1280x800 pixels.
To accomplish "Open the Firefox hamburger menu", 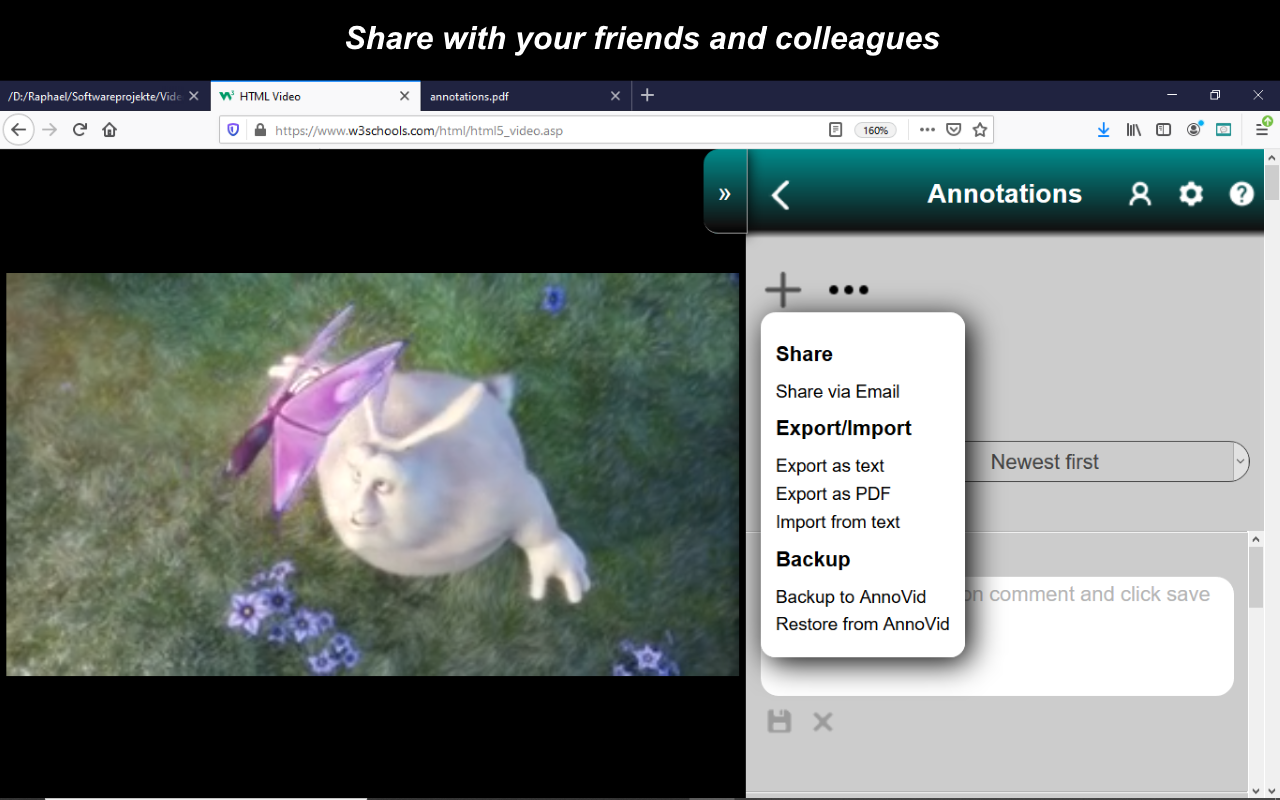I will pyautogui.click(x=1263, y=129).
